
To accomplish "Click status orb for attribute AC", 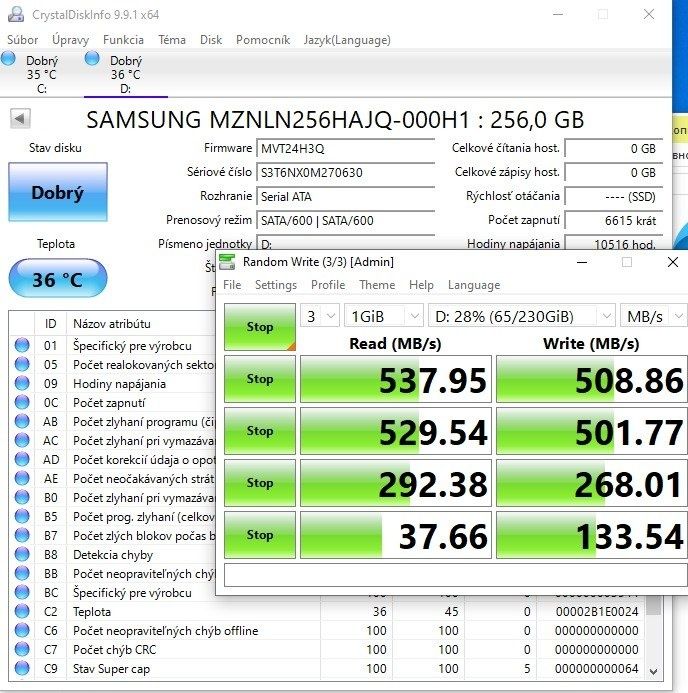I will (x=22, y=440).
